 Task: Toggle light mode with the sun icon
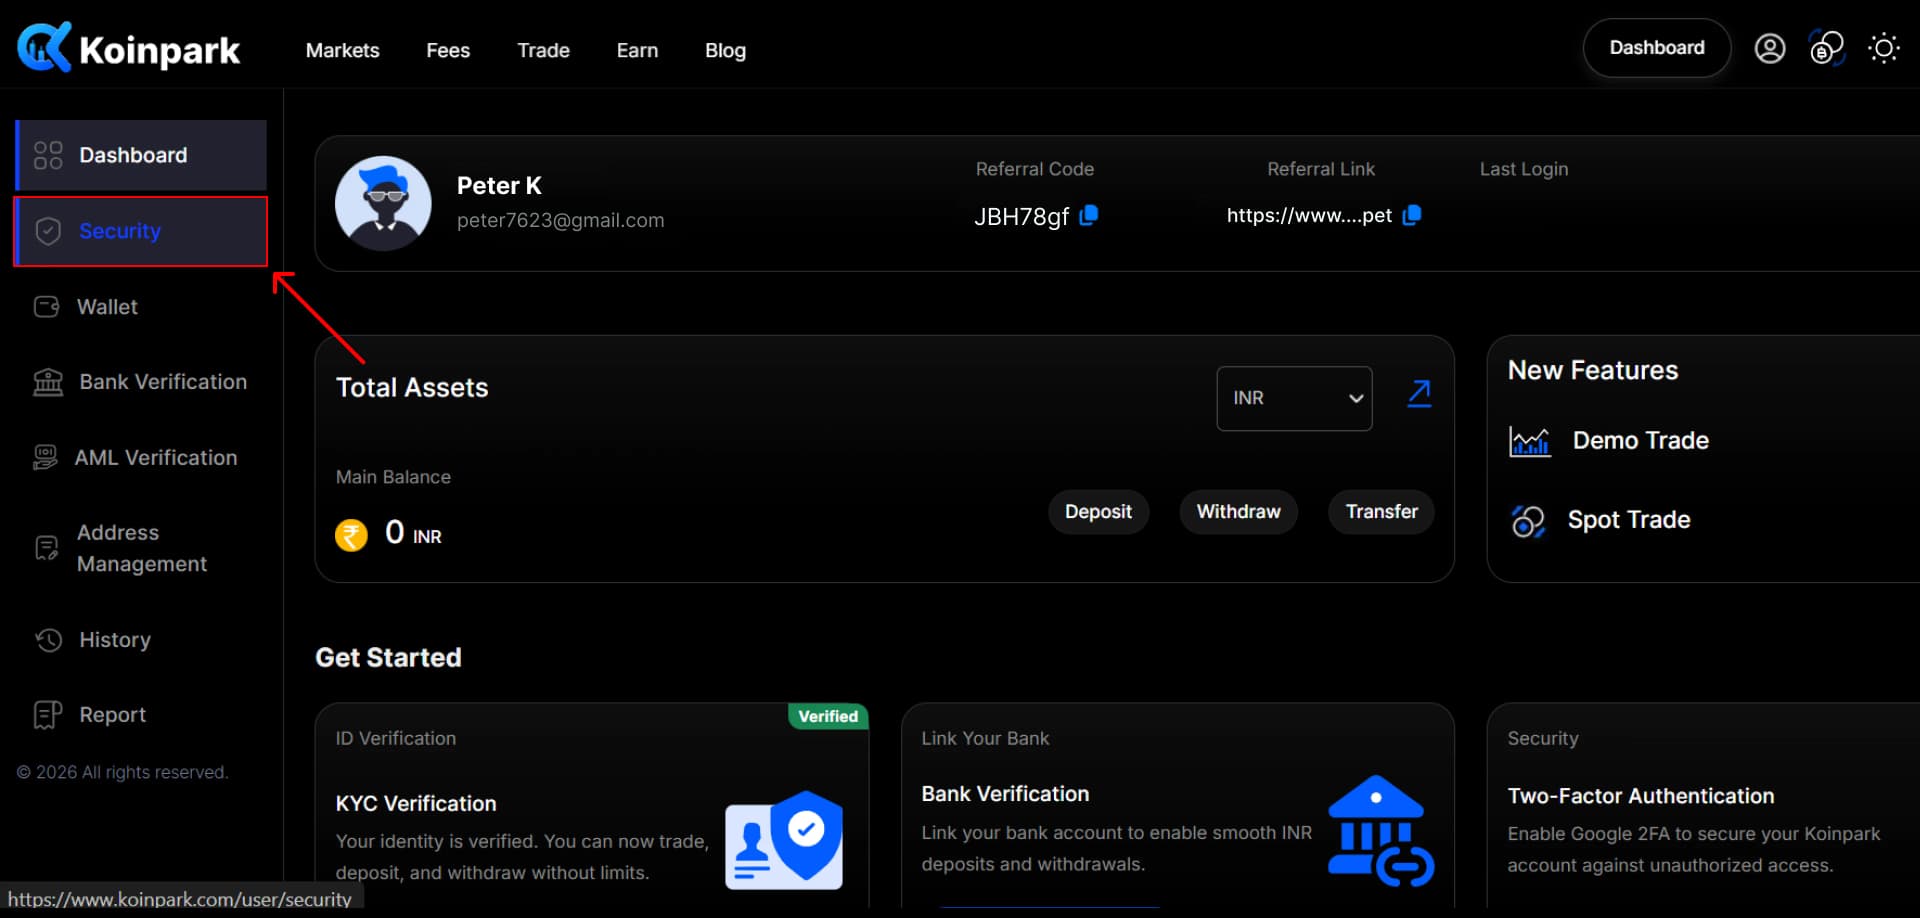(x=1883, y=48)
